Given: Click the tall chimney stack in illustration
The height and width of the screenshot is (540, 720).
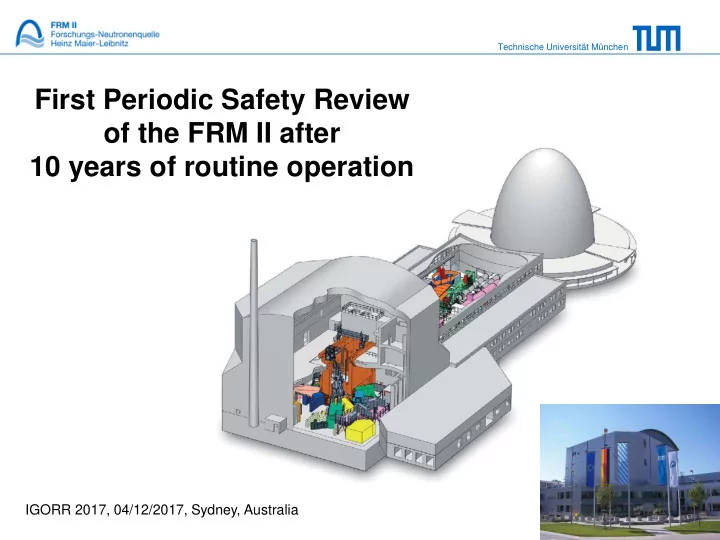Looking at the screenshot, I should click(x=253, y=333).
